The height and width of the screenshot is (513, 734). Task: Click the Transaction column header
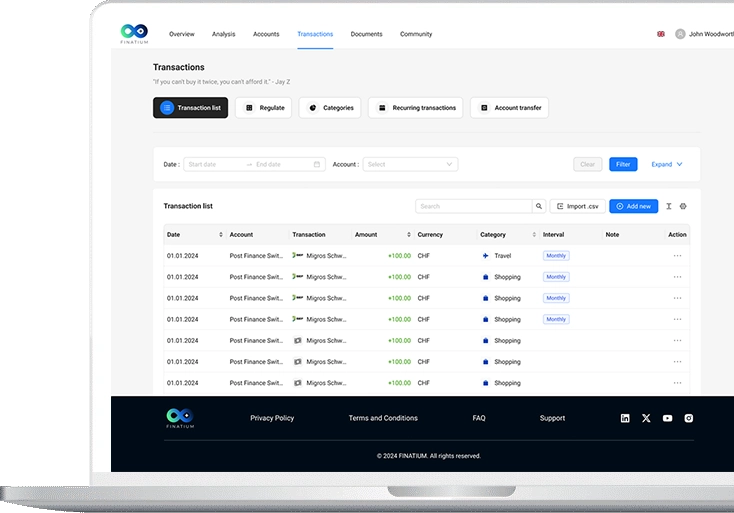tap(309, 235)
